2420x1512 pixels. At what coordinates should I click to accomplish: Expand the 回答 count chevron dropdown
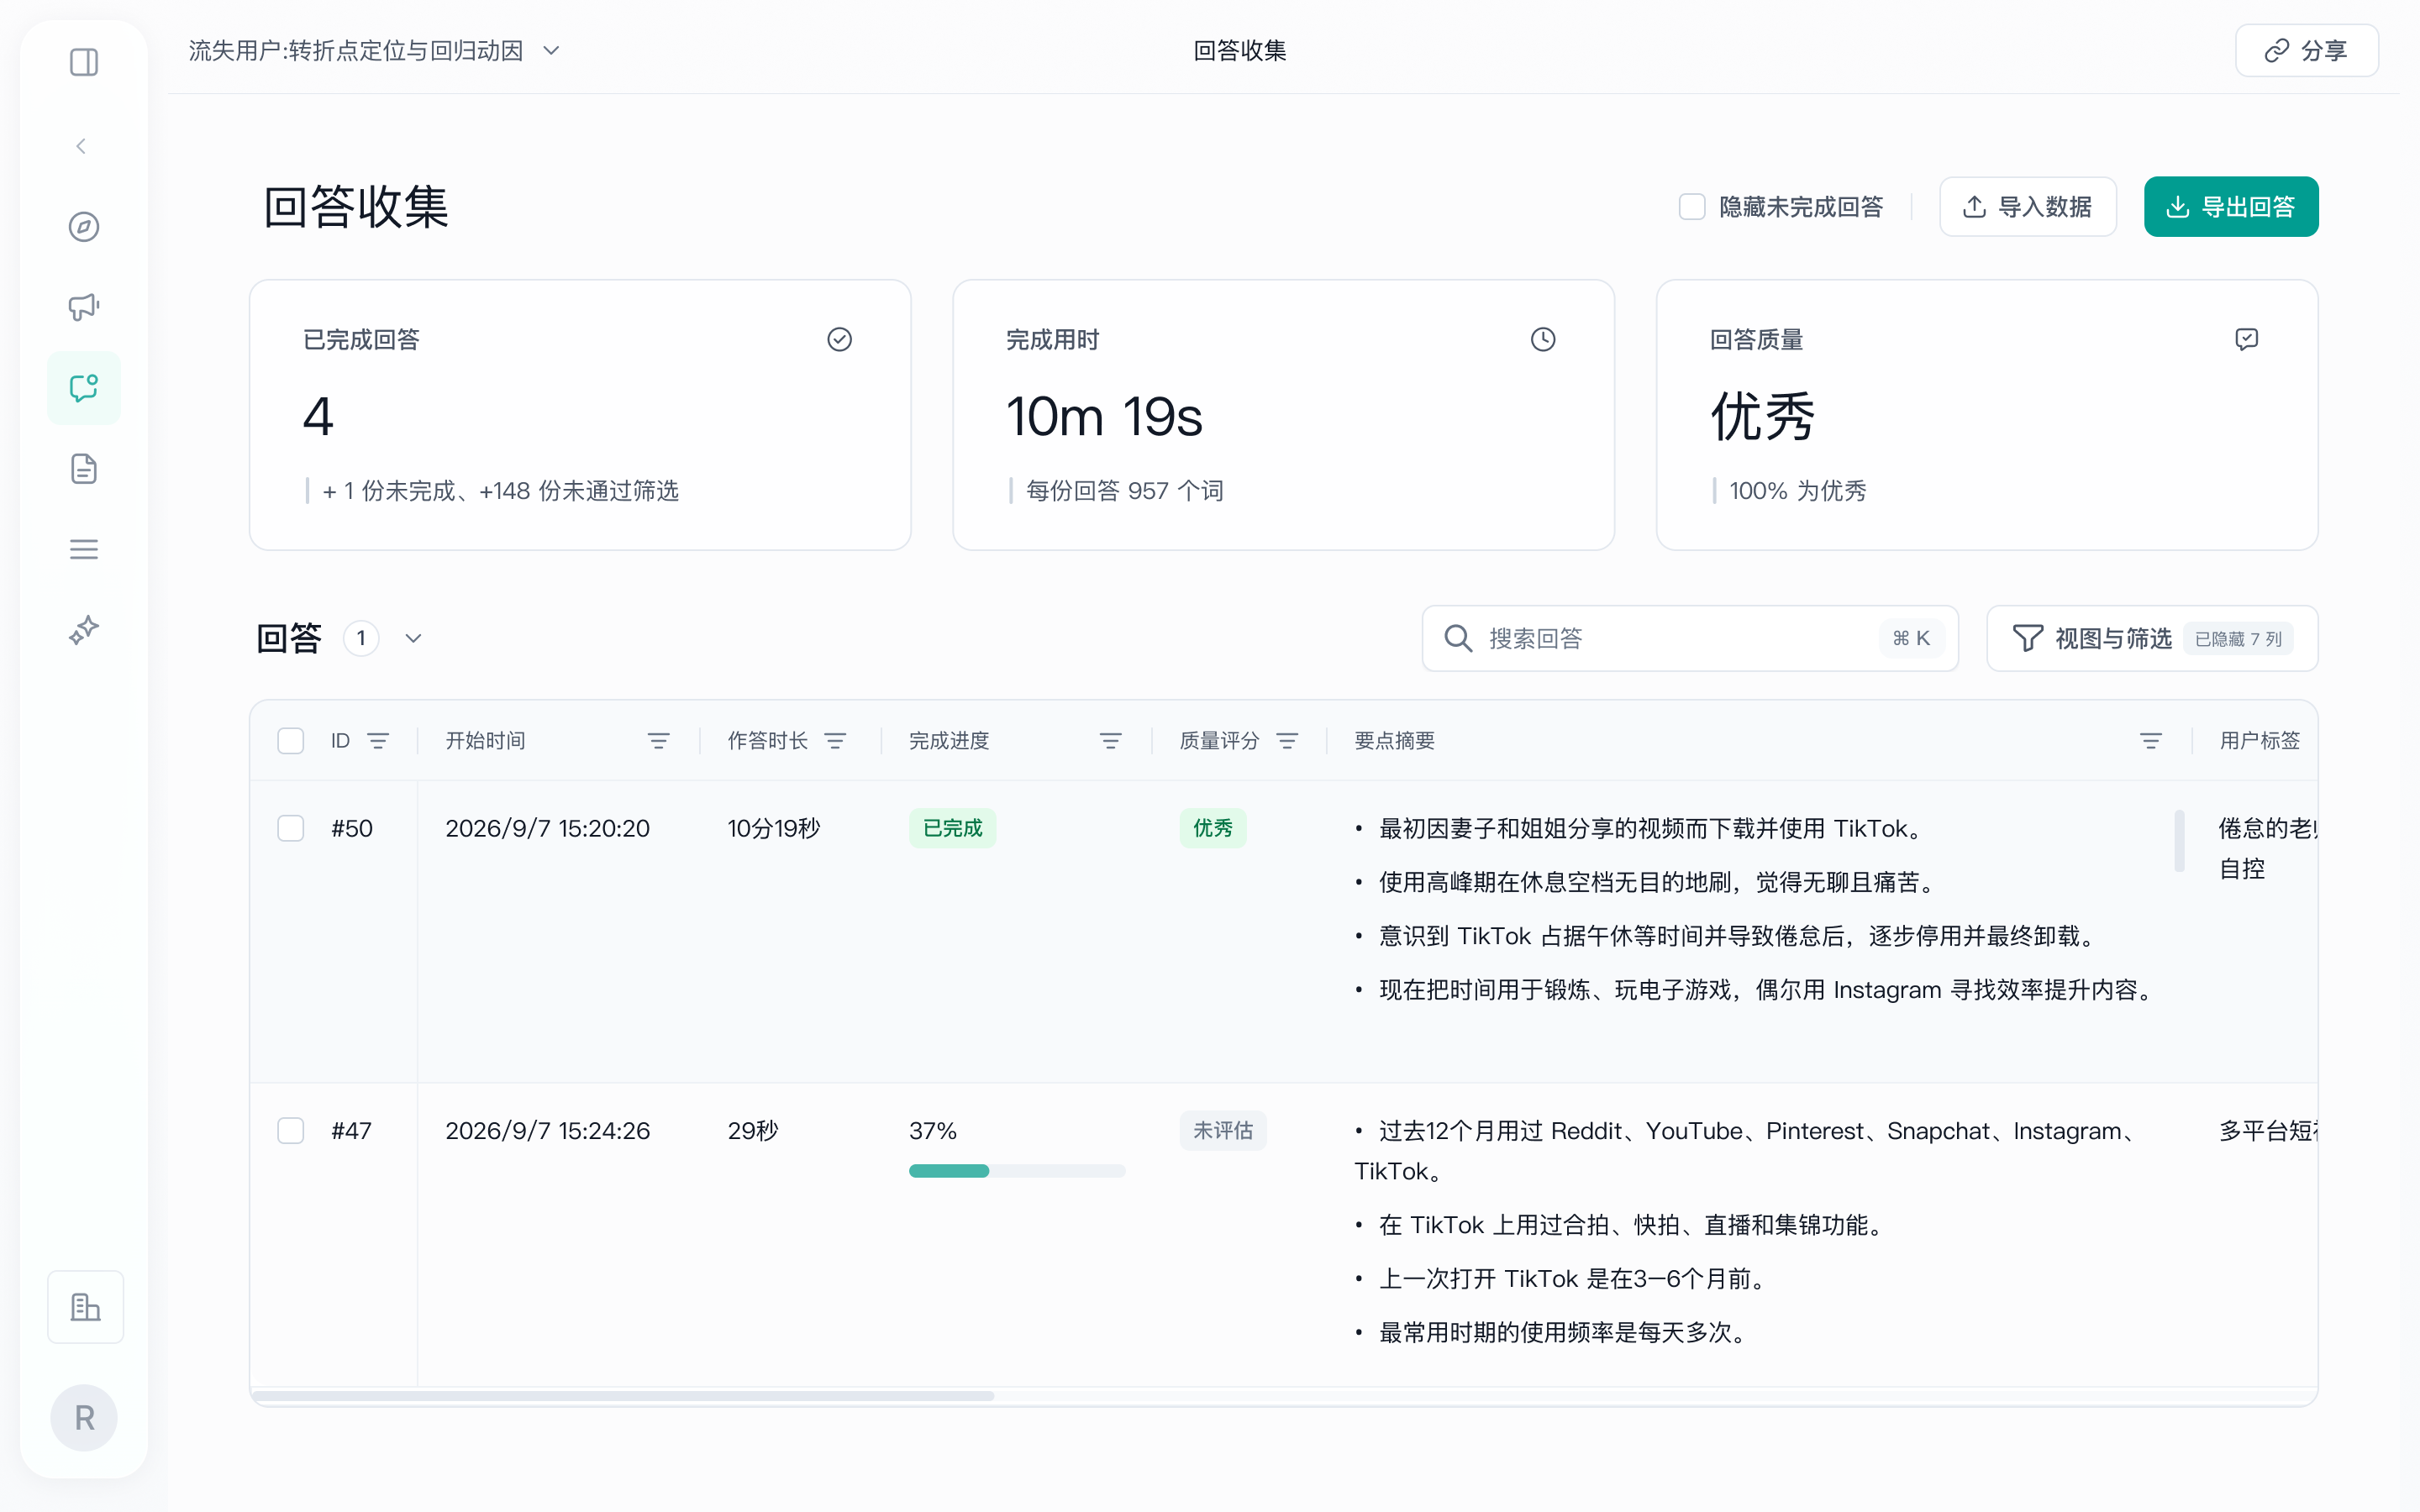[413, 638]
